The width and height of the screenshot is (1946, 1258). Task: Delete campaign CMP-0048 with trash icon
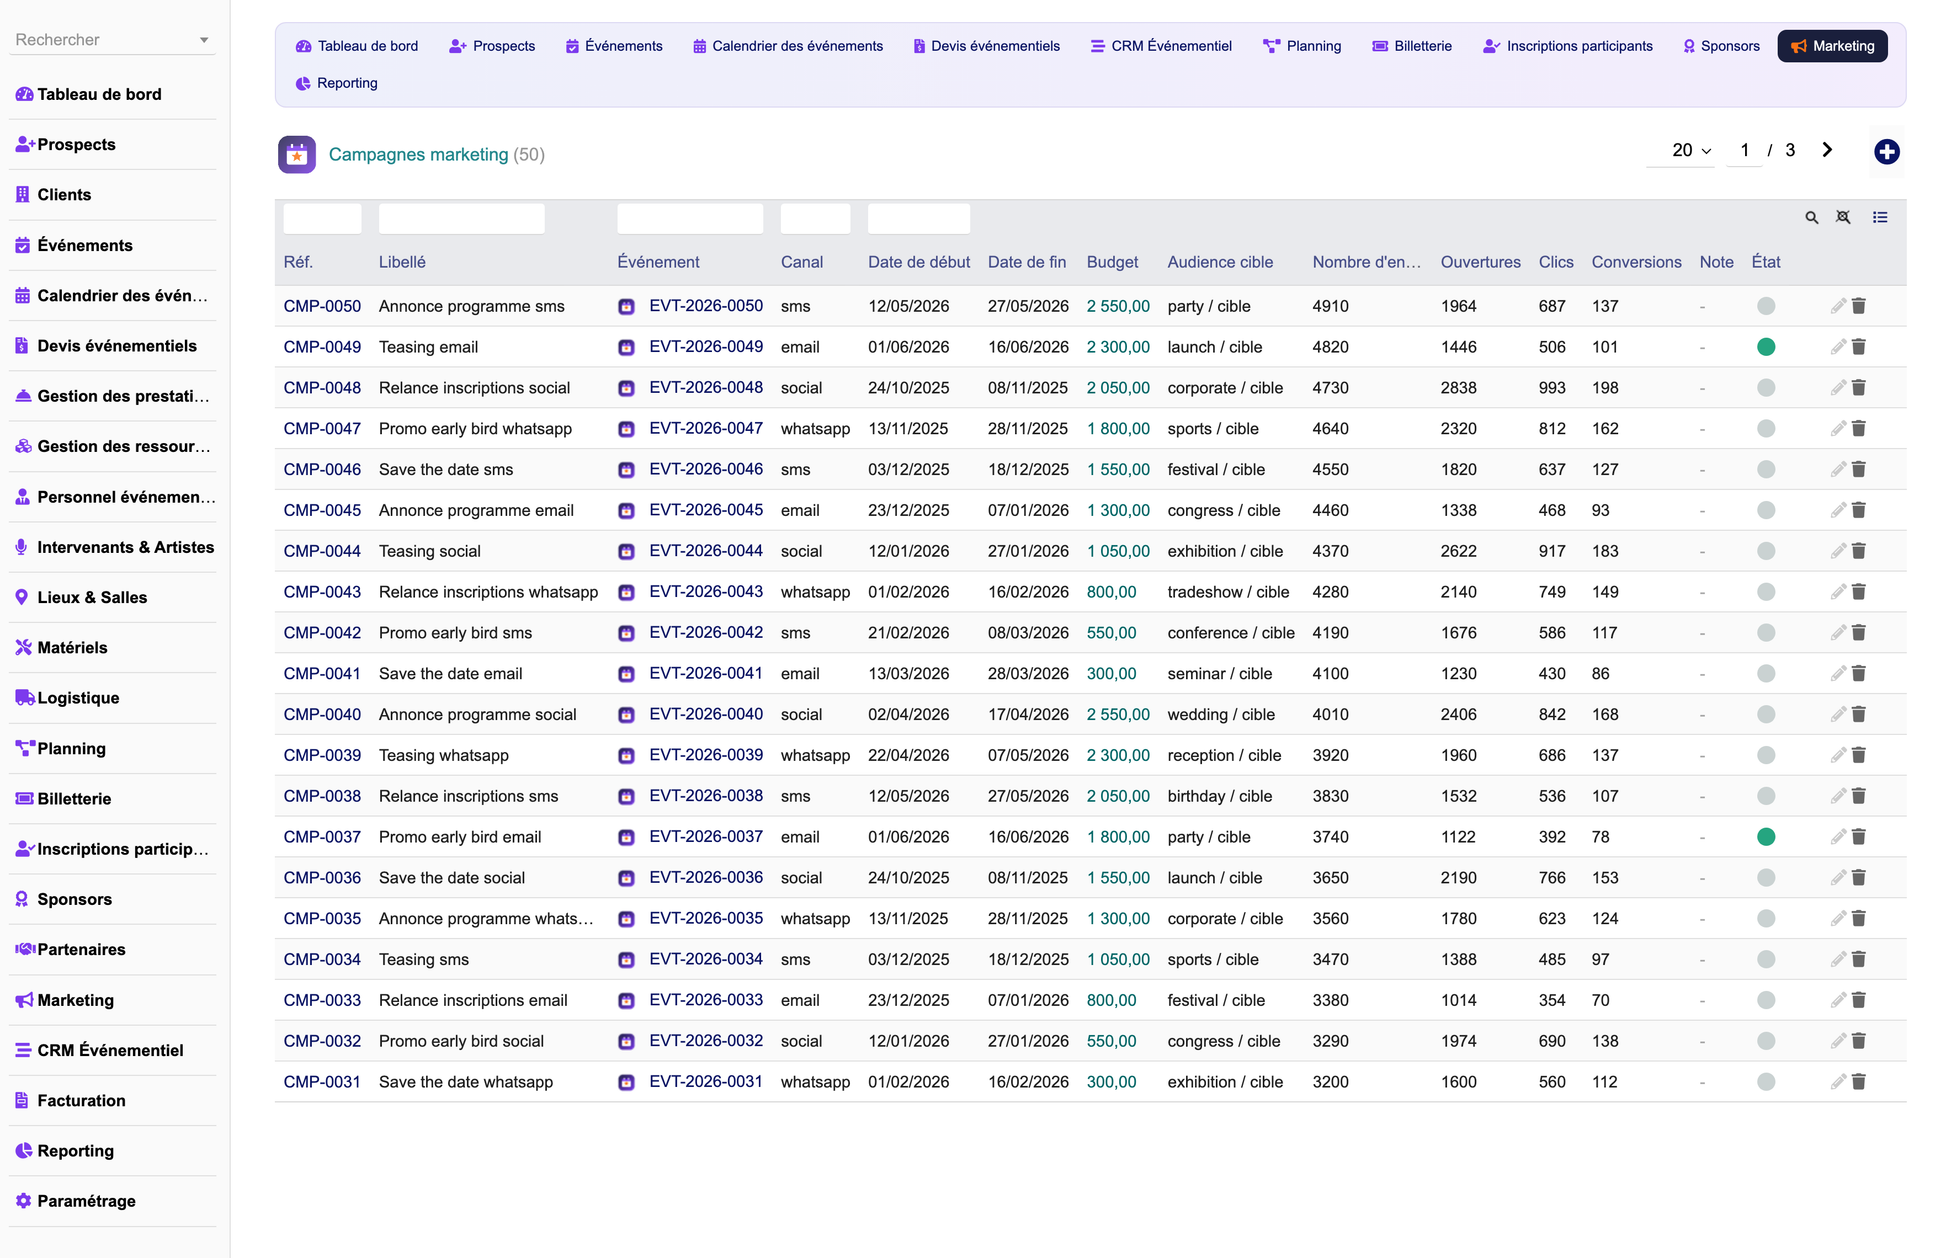pos(1859,388)
